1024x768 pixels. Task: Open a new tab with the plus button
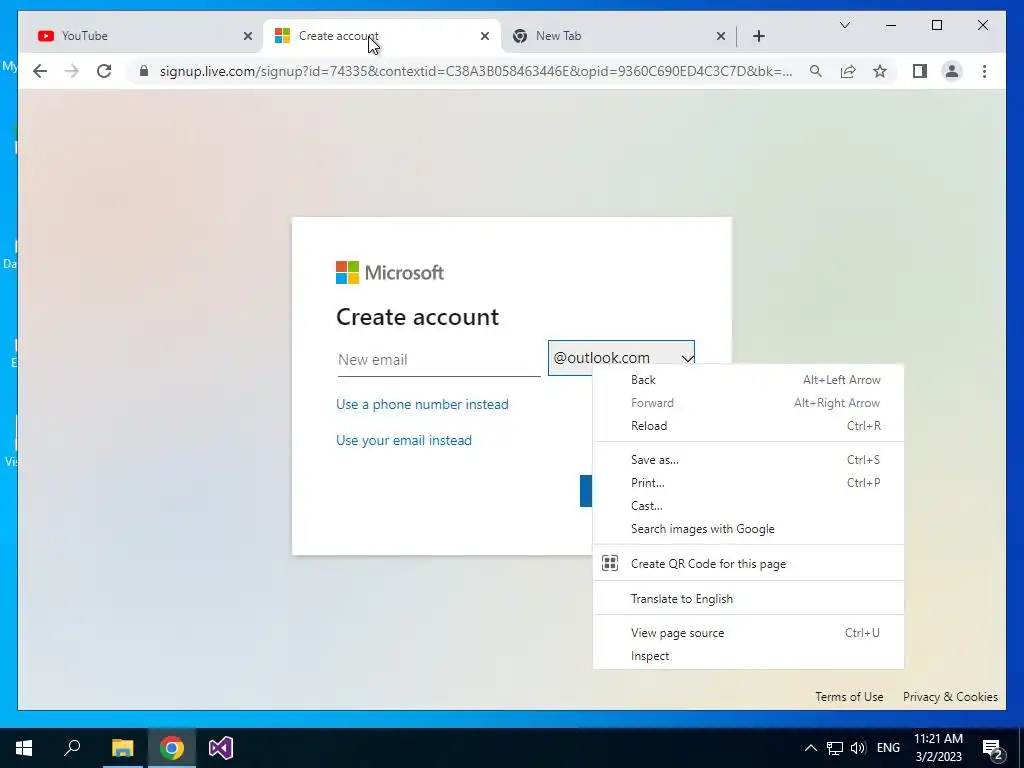(x=759, y=36)
